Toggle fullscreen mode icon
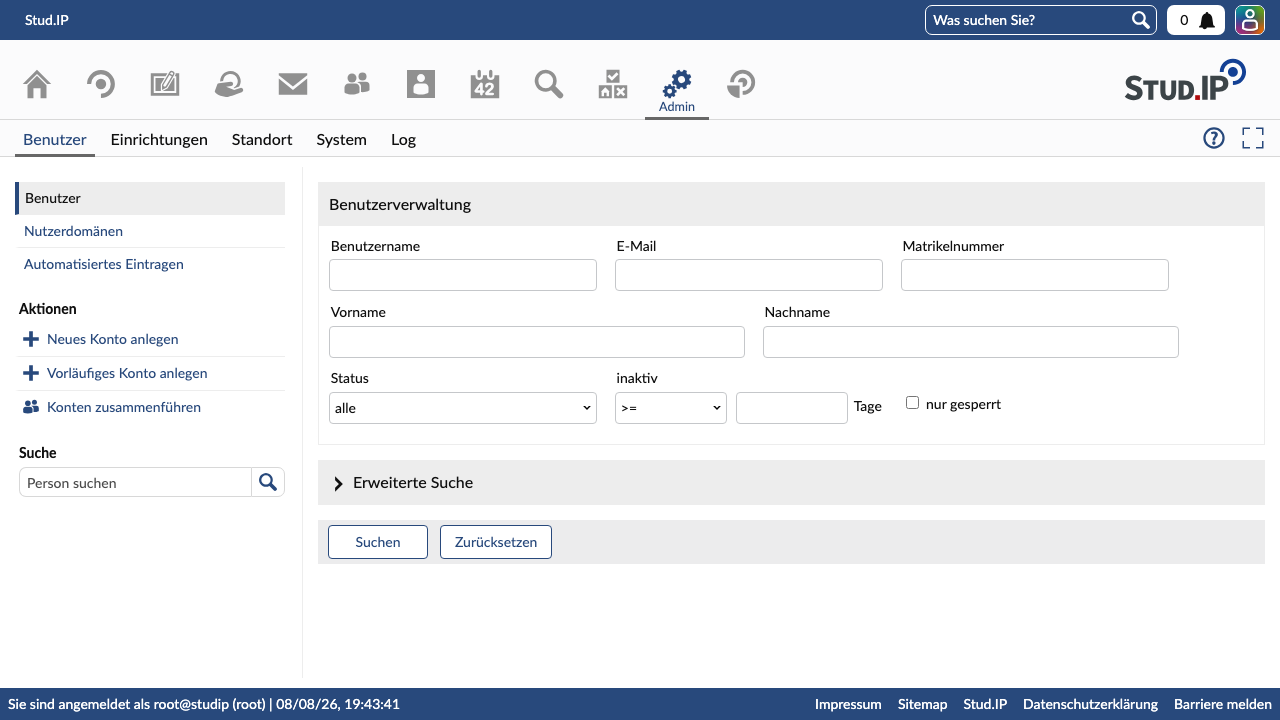The image size is (1280, 720). tap(1253, 138)
